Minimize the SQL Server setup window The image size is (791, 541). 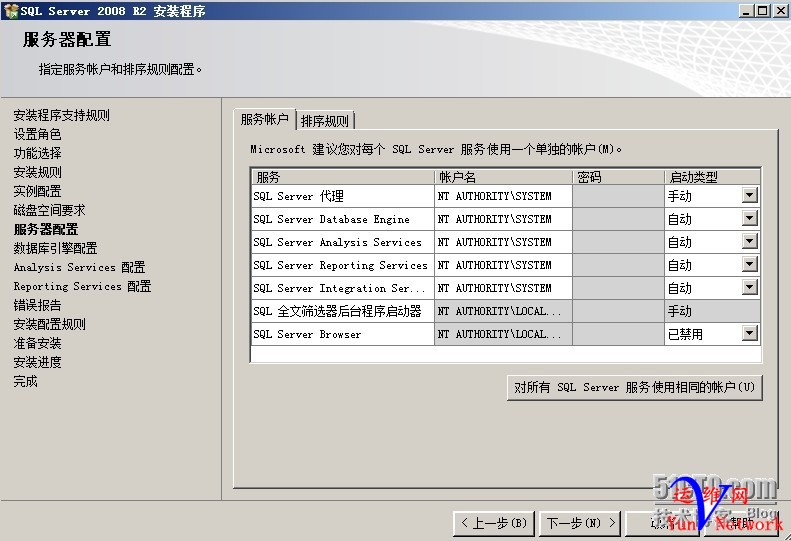click(747, 11)
